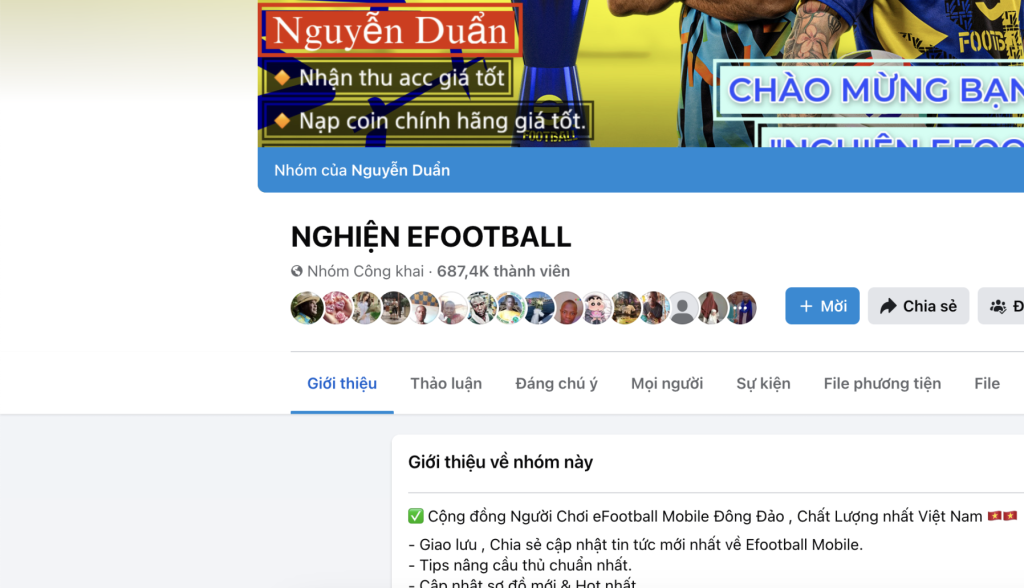The width and height of the screenshot is (1024, 588).
Task: Select the File tab
Action: [x=987, y=384]
